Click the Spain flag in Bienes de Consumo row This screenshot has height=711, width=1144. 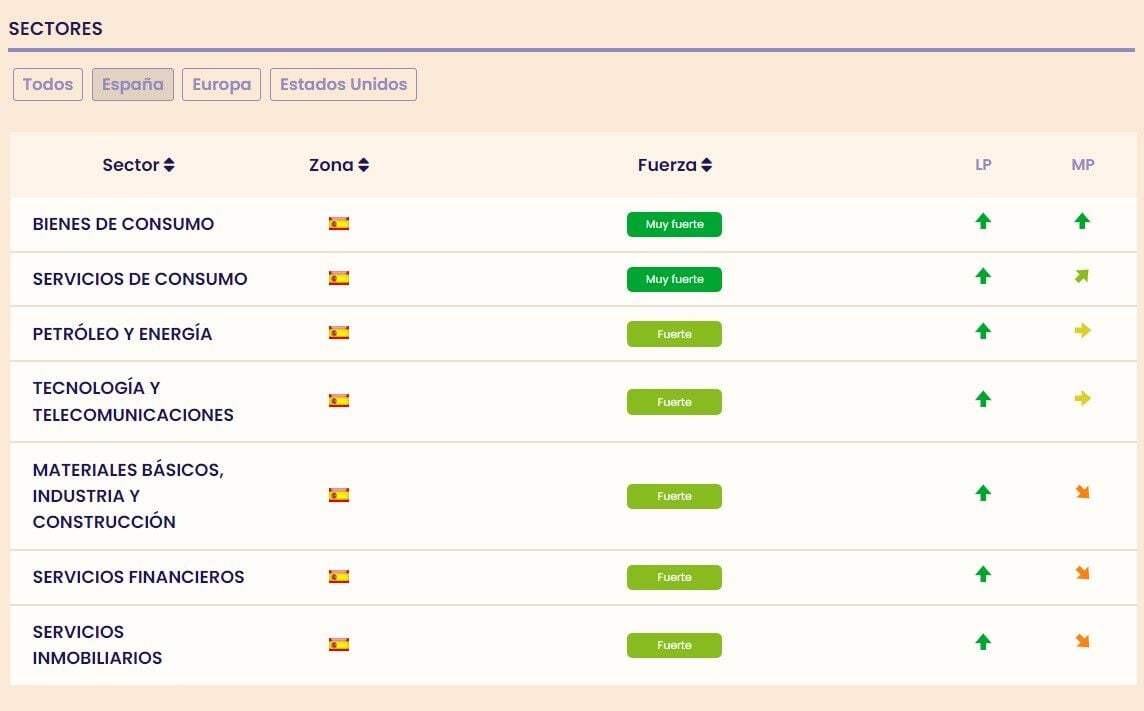point(339,224)
